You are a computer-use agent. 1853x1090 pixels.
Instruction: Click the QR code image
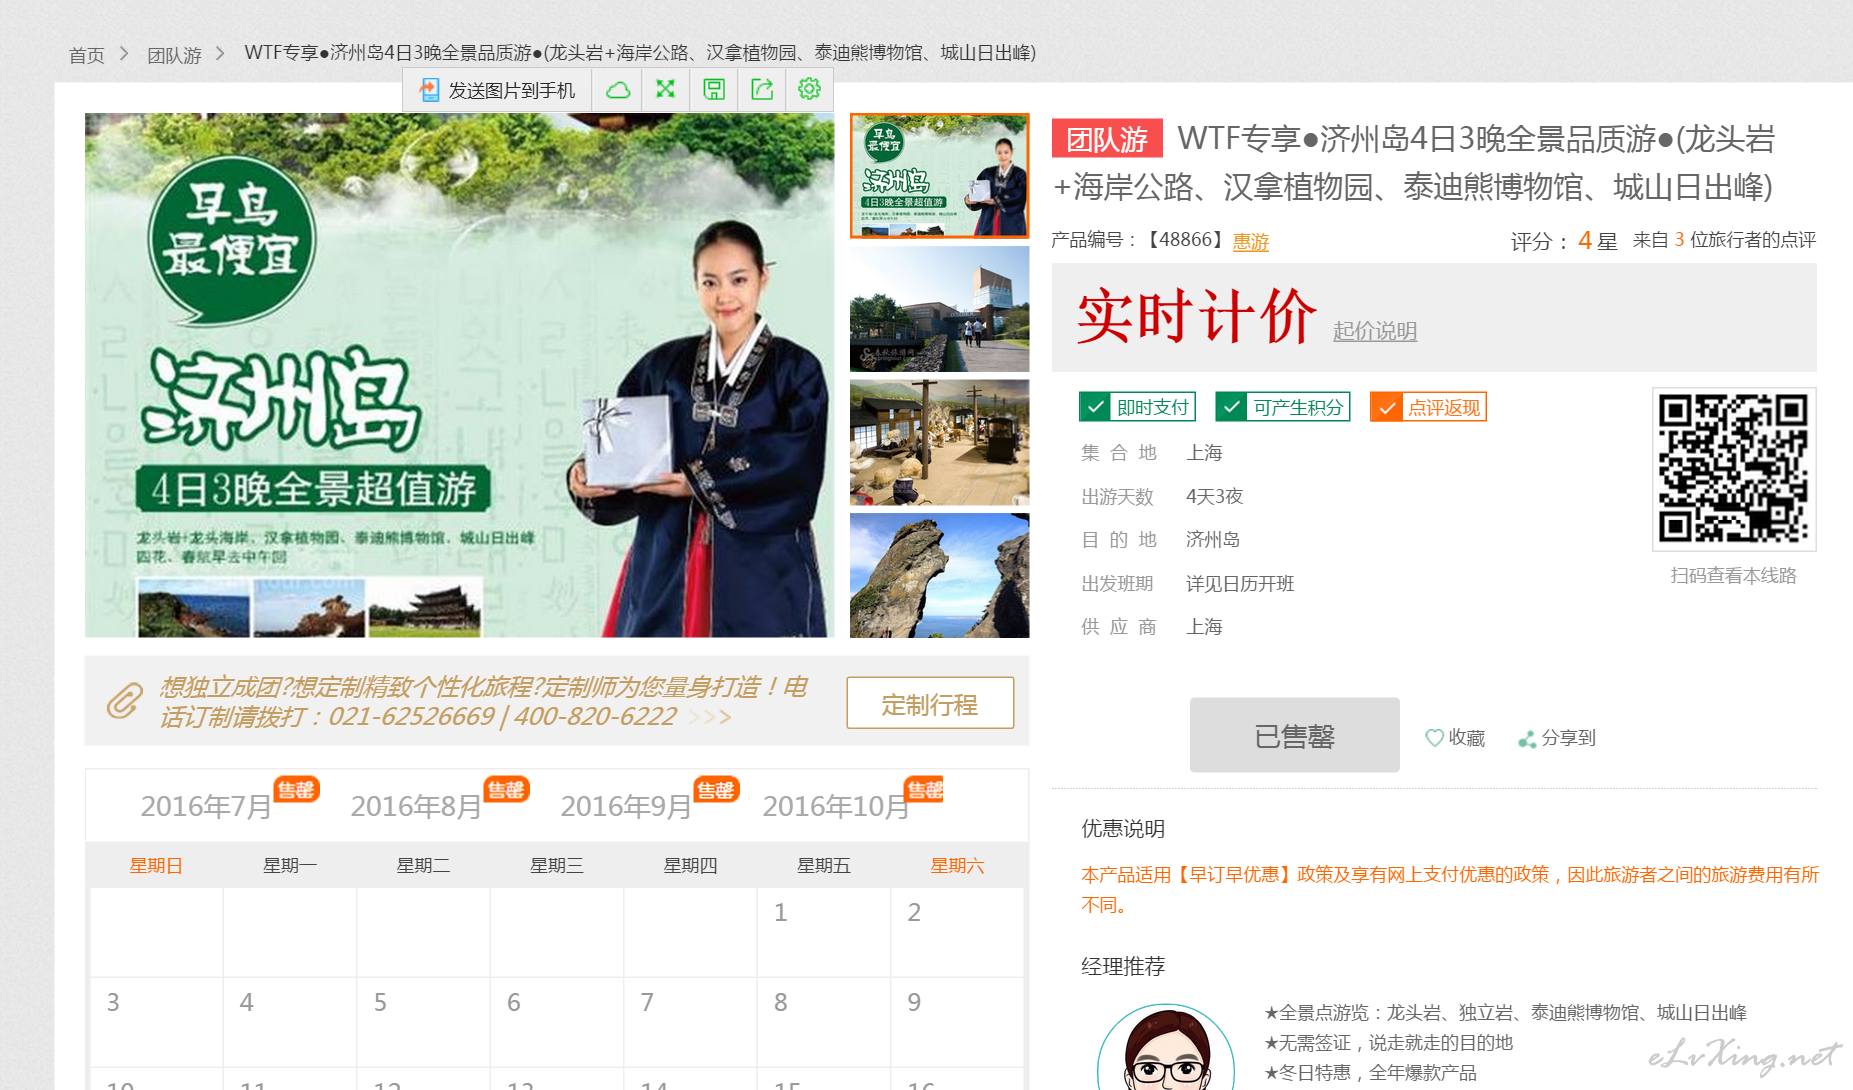tap(1733, 469)
